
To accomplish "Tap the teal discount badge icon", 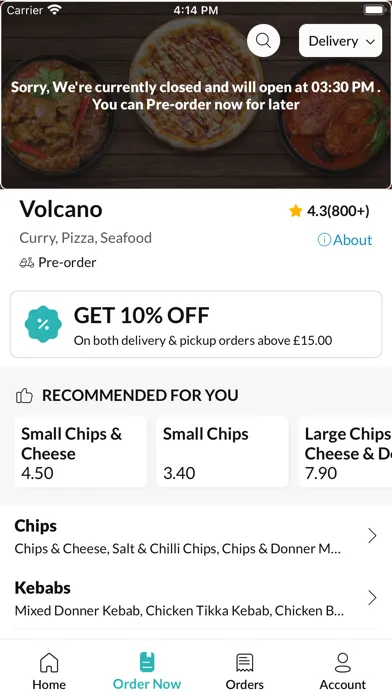I will [x=43, y=324].
